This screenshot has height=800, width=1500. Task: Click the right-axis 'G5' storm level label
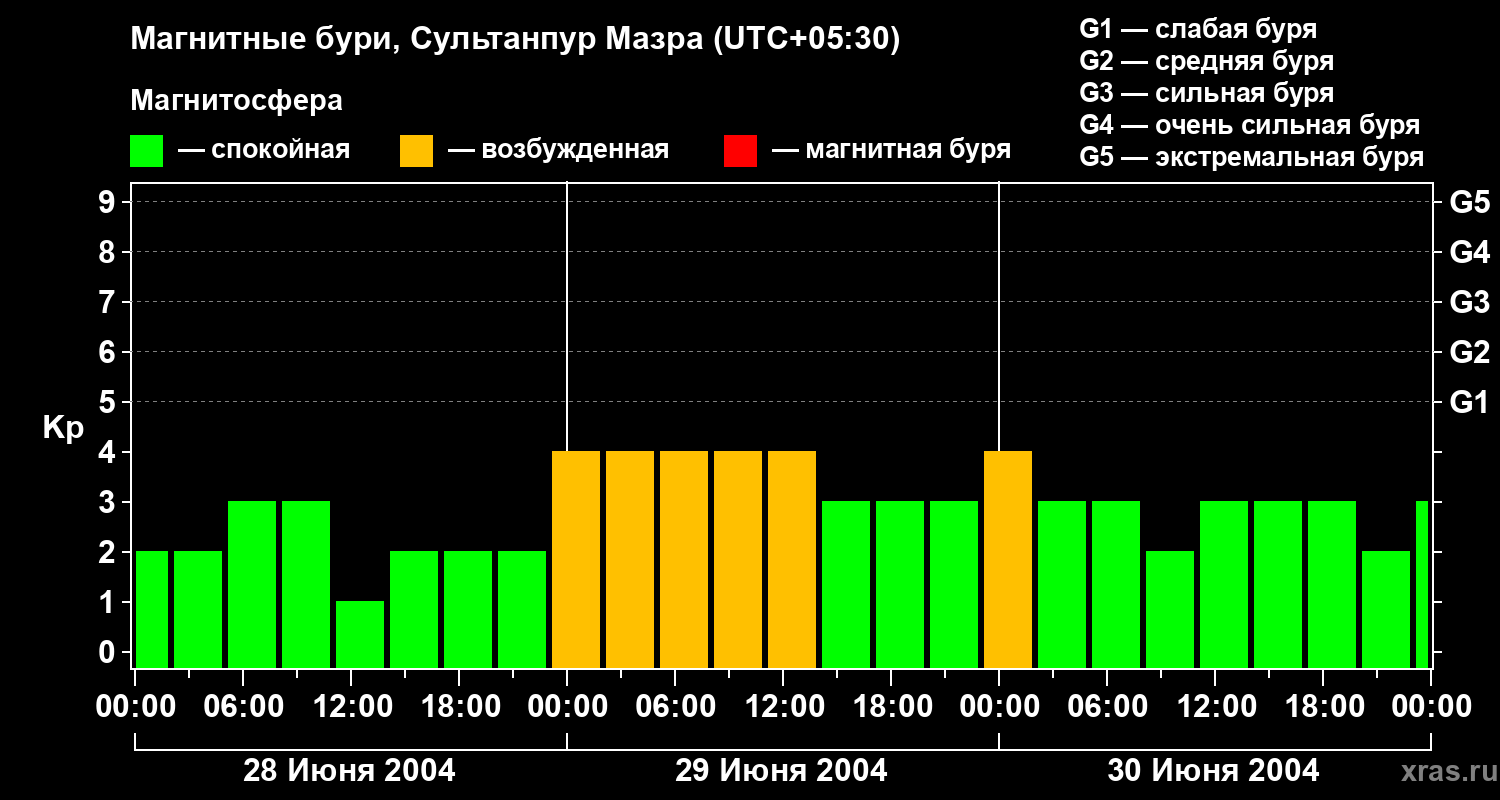click(1469, 202)
